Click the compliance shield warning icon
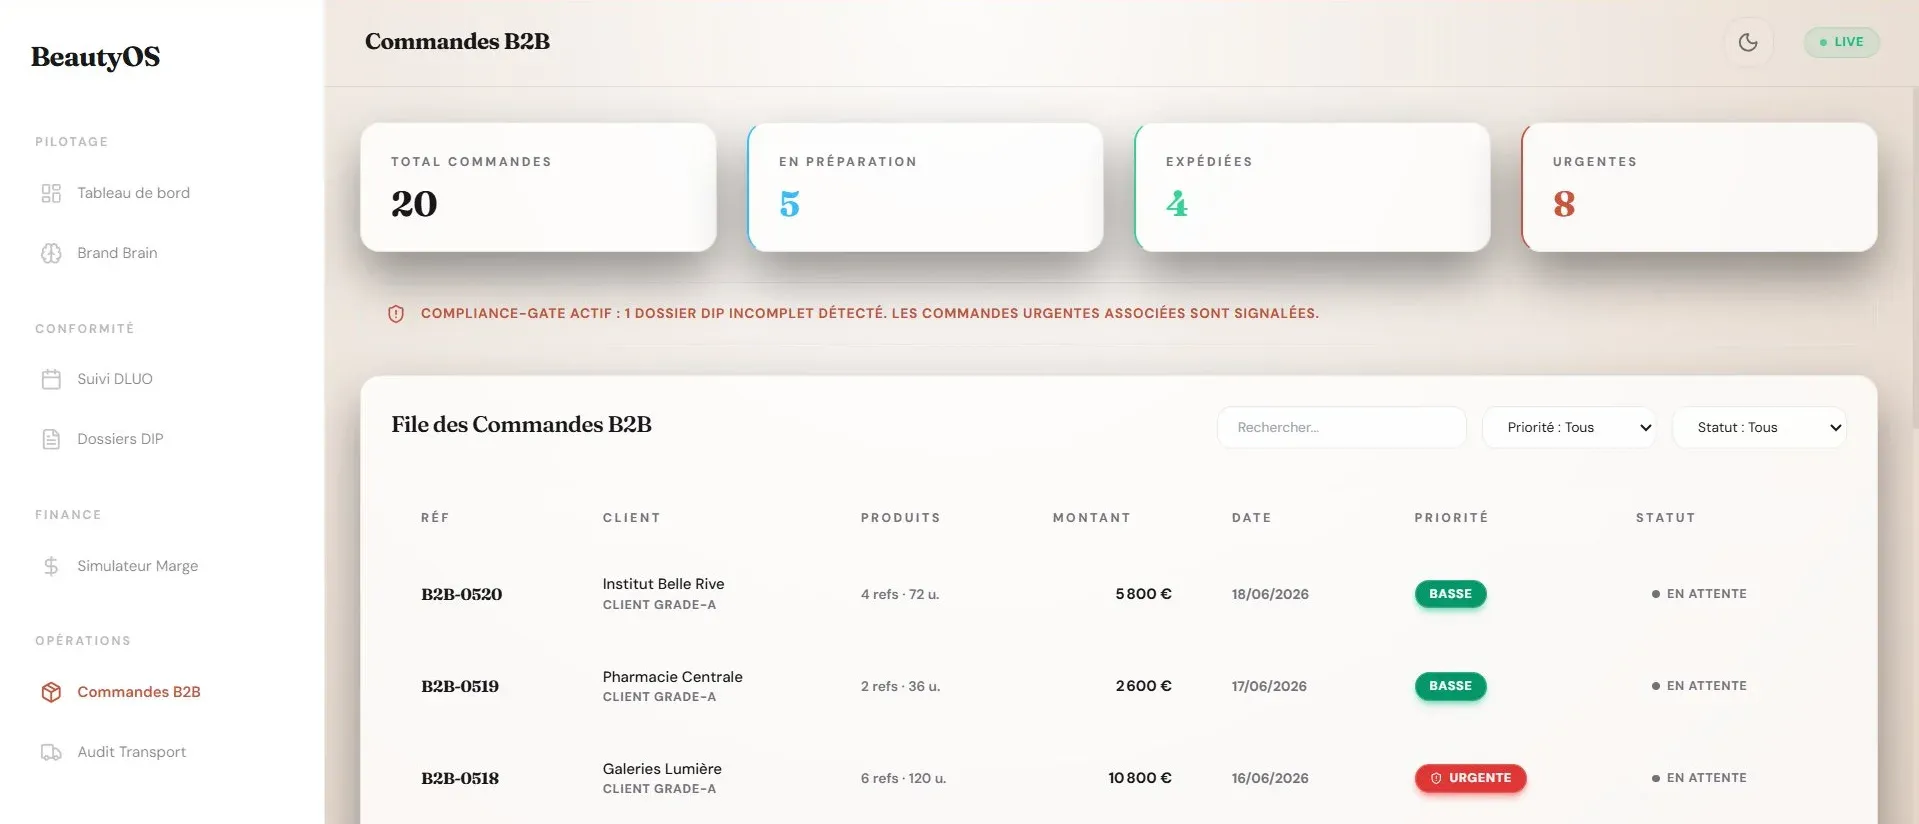1919x824 pixels. click(396, 314)
